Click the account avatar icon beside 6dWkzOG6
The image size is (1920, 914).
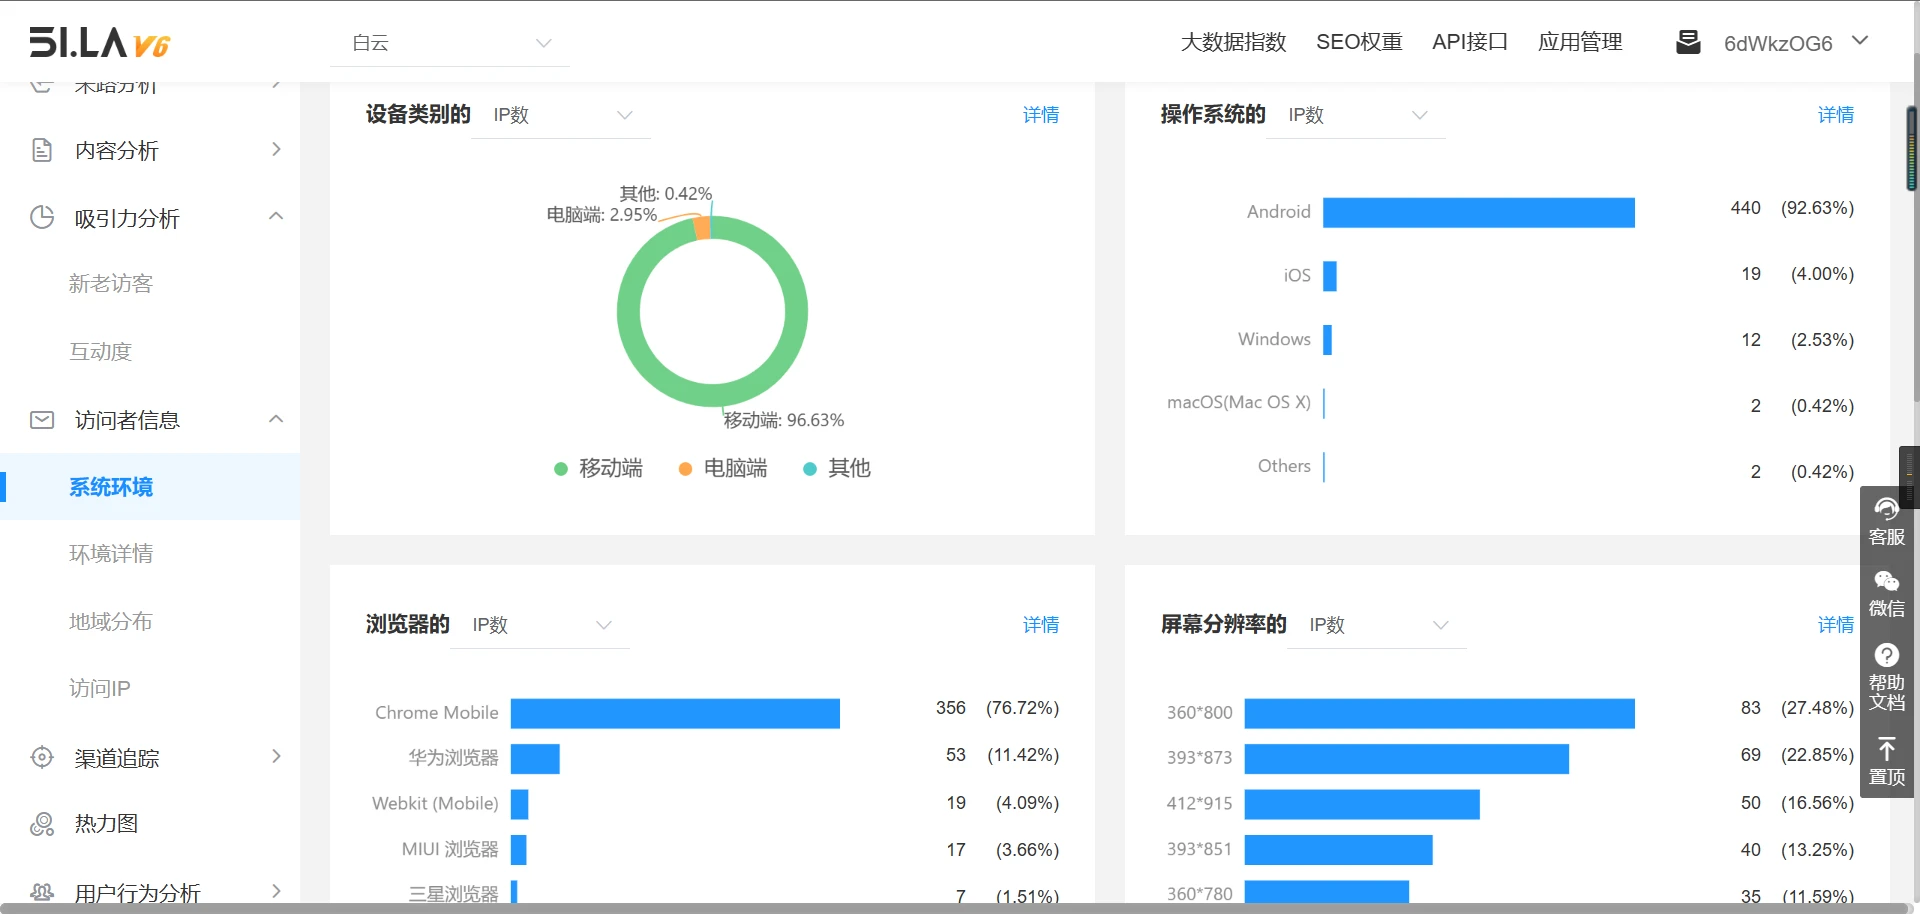click(x=1688, y=42)
